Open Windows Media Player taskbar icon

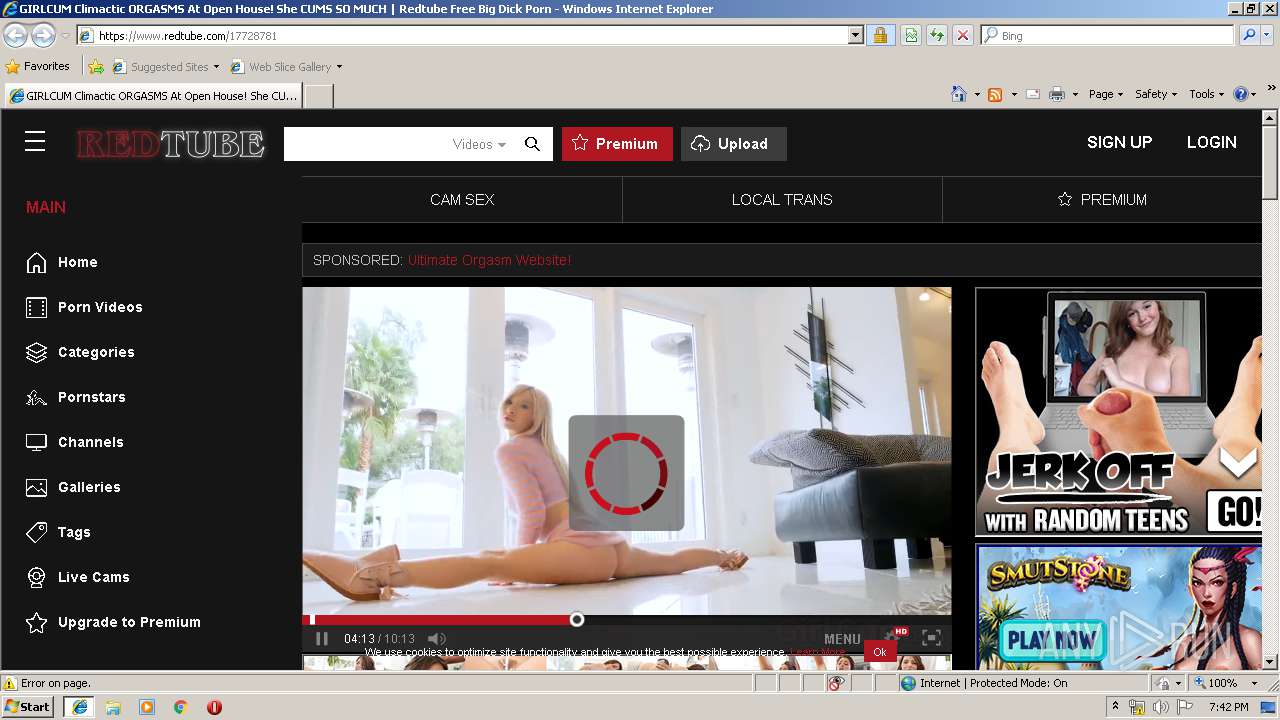click(x=147, y=707)
